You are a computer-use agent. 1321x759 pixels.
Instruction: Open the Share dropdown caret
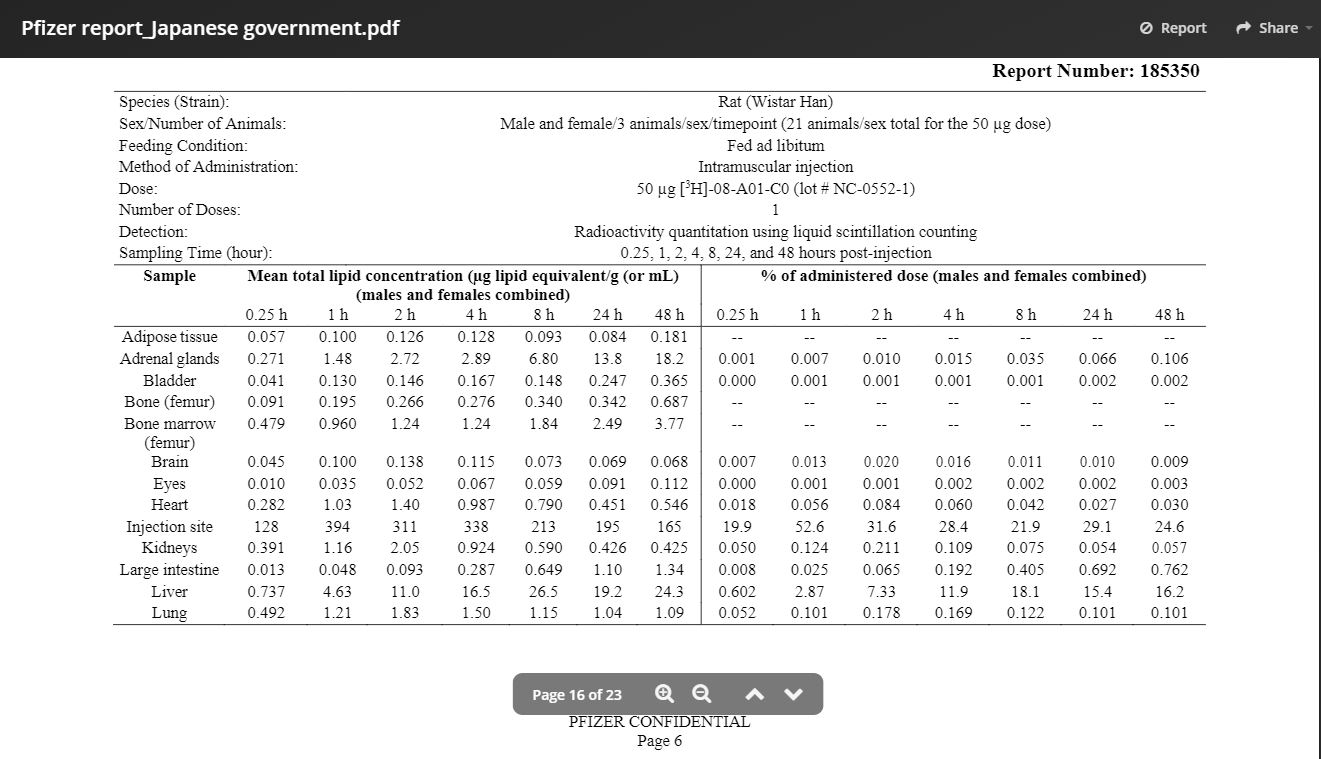click(x=1309, y=29)
